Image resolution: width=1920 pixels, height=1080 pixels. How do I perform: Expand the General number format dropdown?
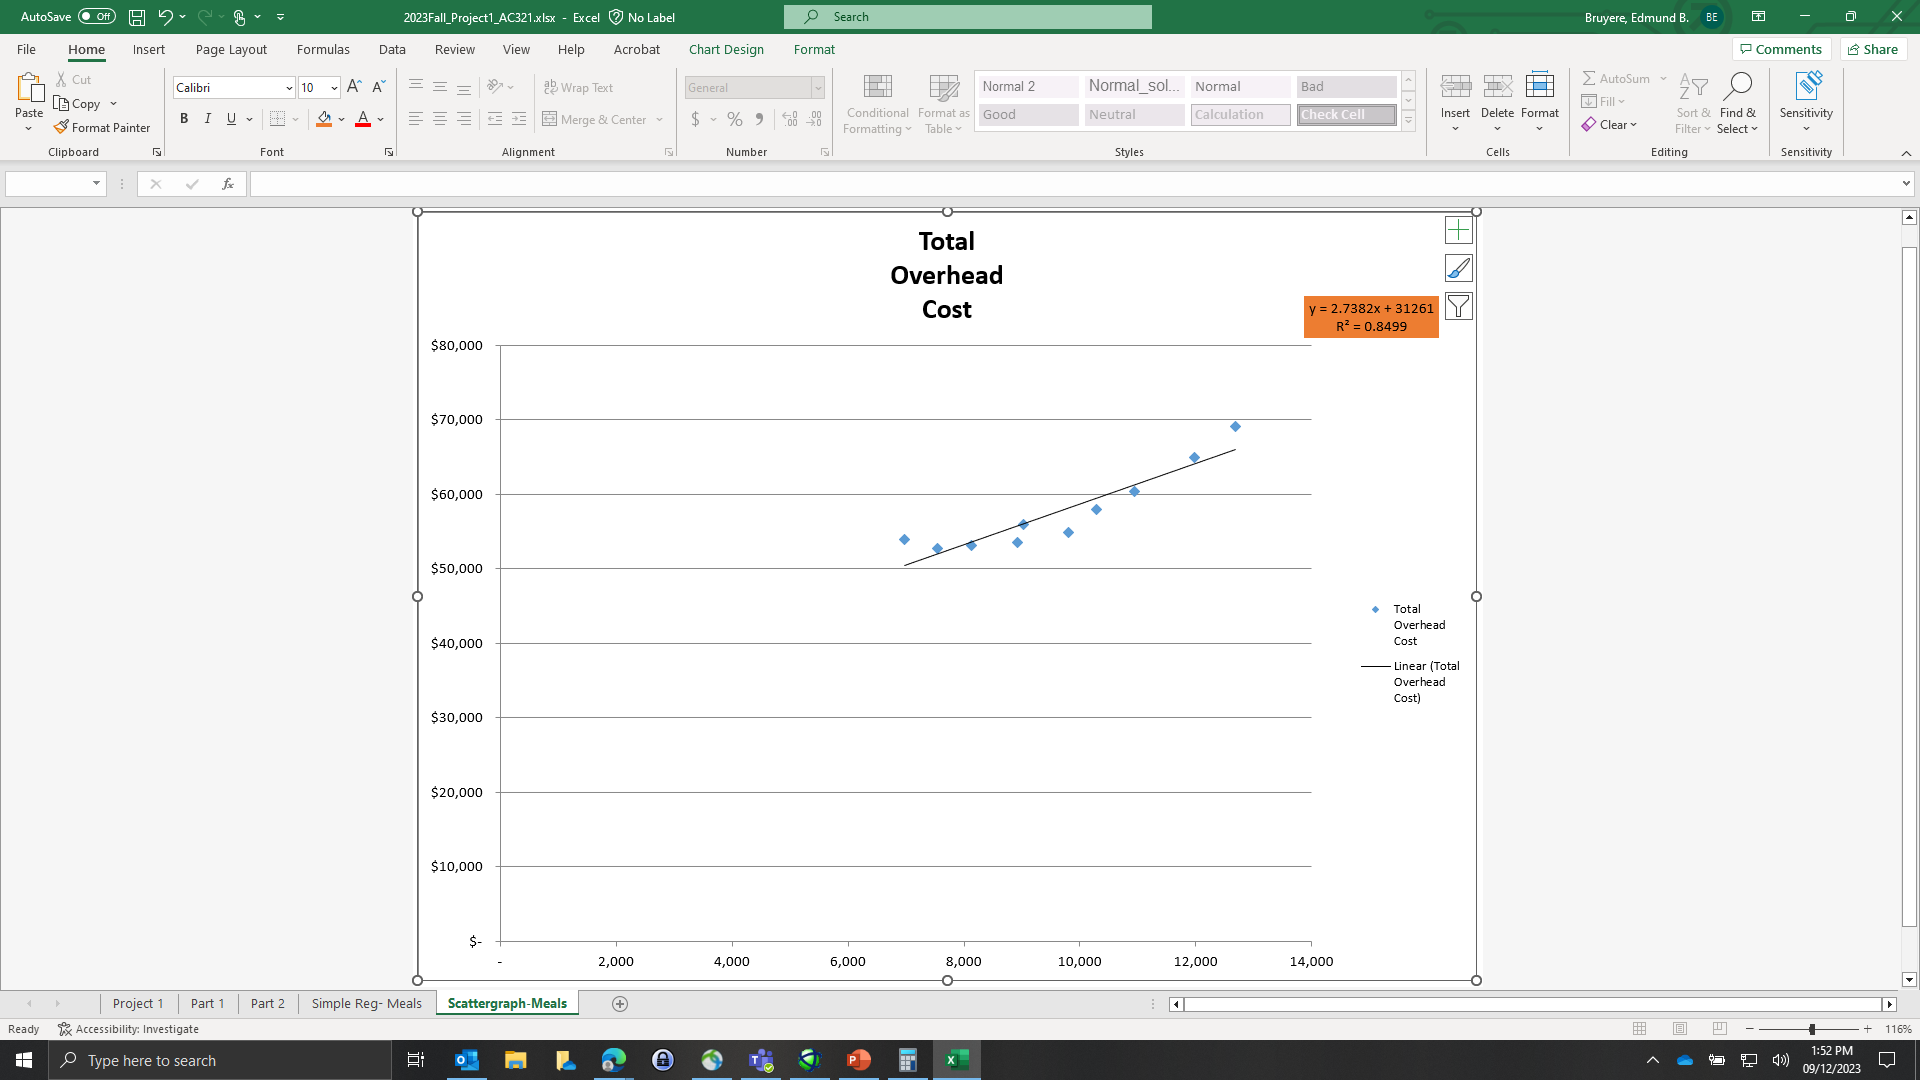click(x=817, y=88)
